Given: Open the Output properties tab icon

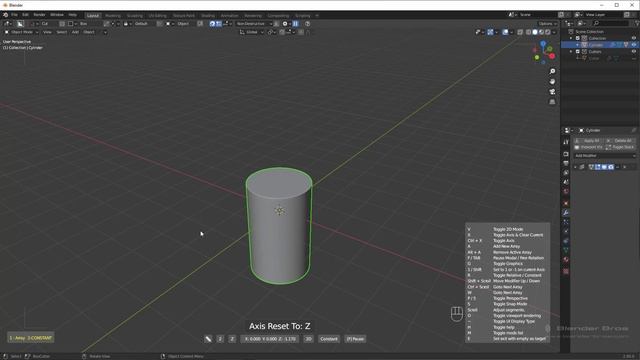Looking at the screenshot, I should (566, 163).
